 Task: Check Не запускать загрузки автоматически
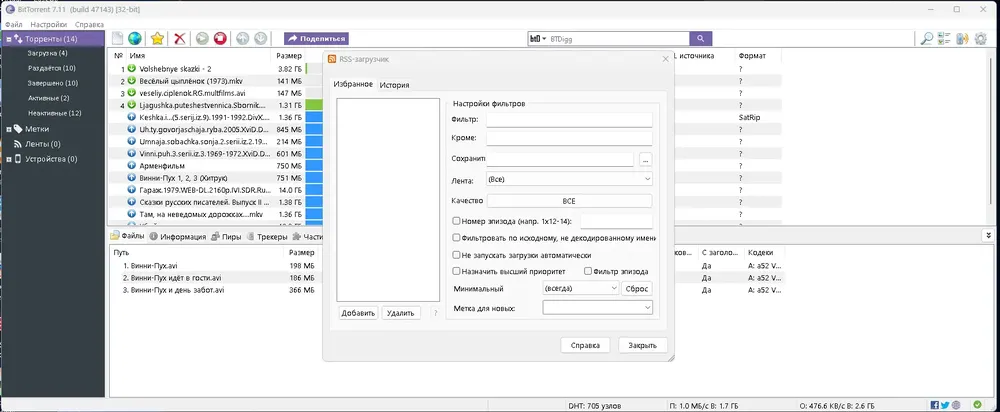[456, 254]
